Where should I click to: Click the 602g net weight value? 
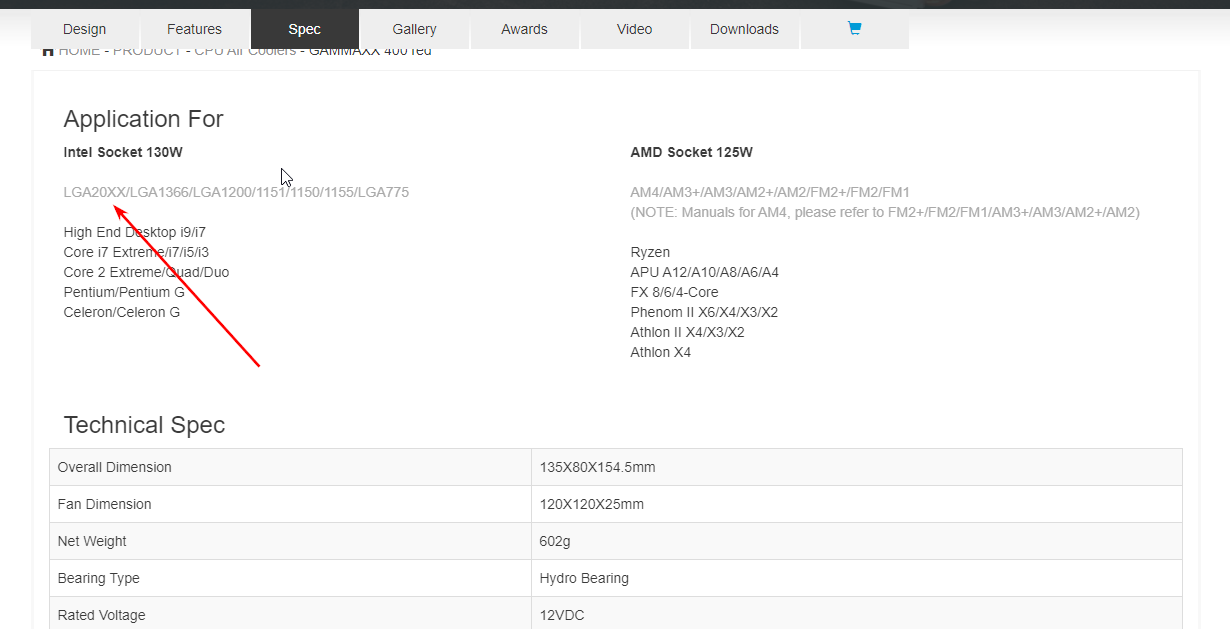(553, 541)
